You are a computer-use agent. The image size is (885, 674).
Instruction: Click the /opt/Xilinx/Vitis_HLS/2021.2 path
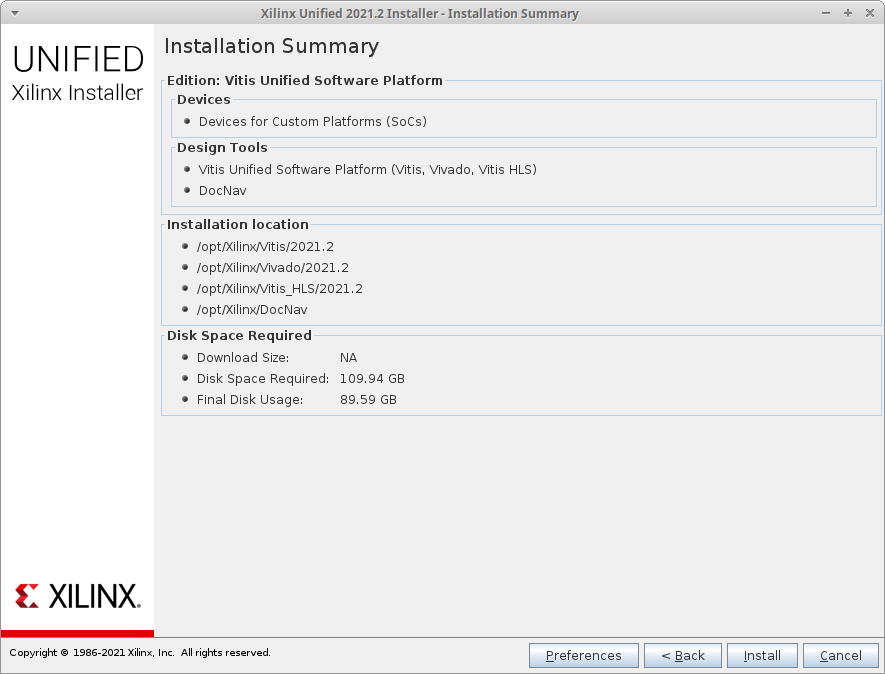point(279,289)
